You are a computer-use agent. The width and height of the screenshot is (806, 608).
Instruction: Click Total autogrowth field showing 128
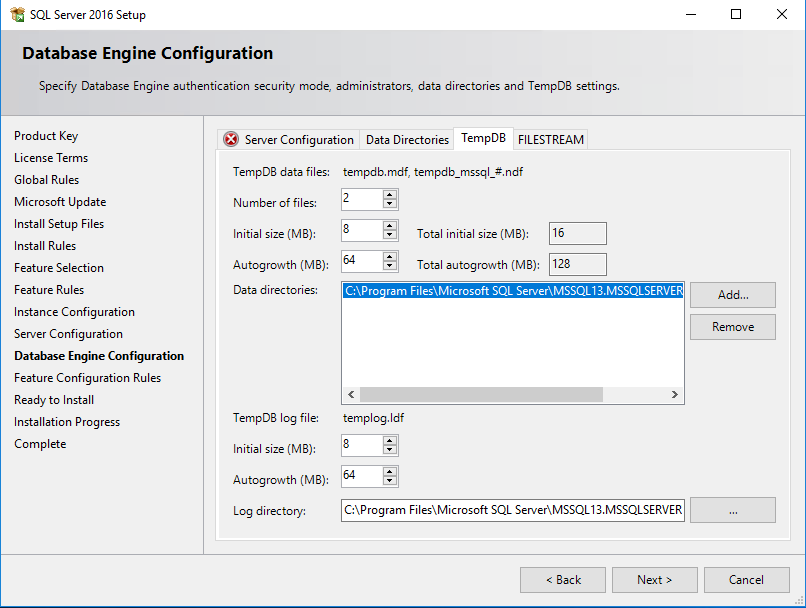578,264
